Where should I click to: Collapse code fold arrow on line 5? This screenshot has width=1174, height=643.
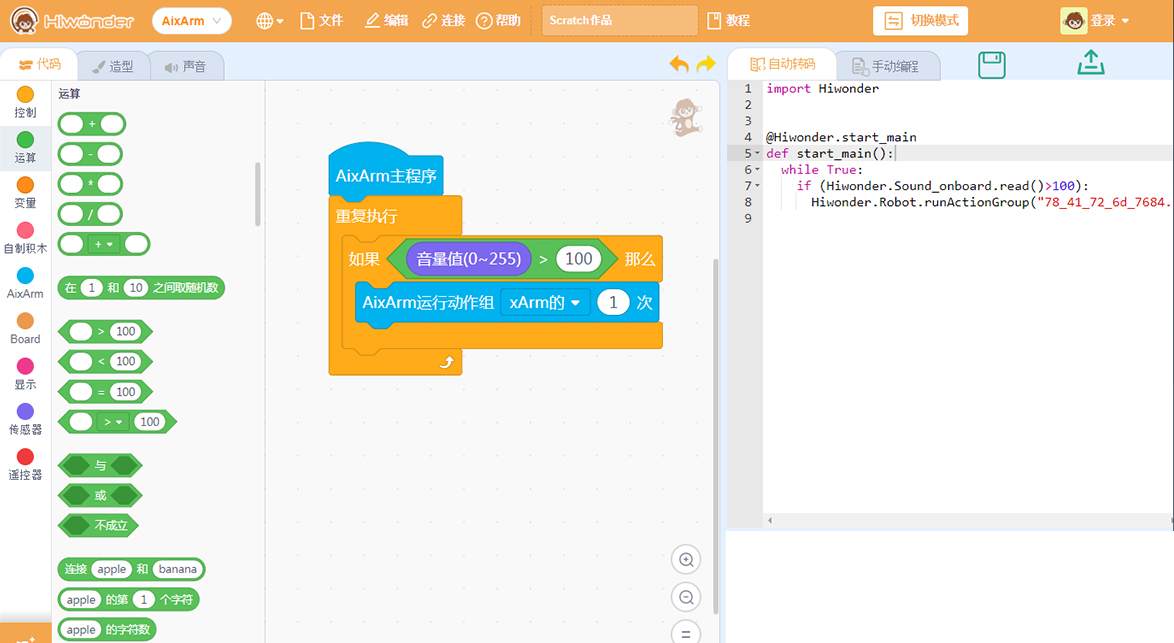757,153
